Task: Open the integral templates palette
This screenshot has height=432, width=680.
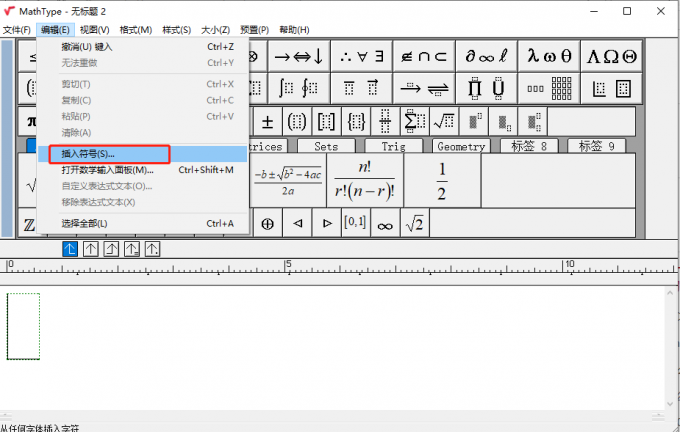Action: 299,88
